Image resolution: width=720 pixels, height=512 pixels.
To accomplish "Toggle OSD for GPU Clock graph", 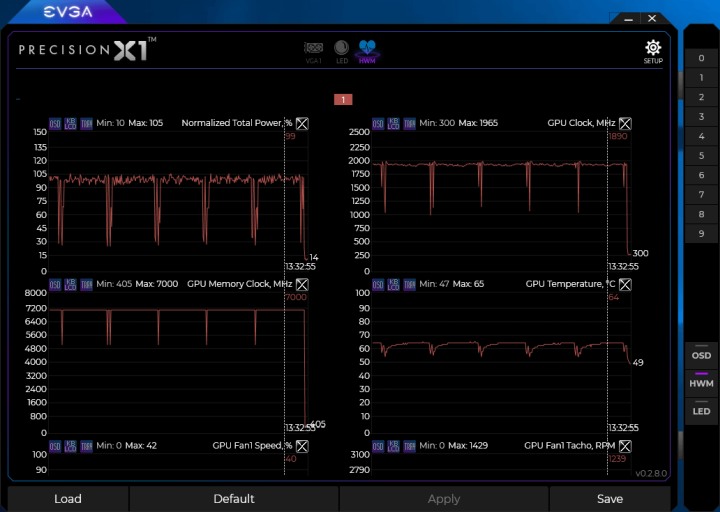I will tap(377, 124).
